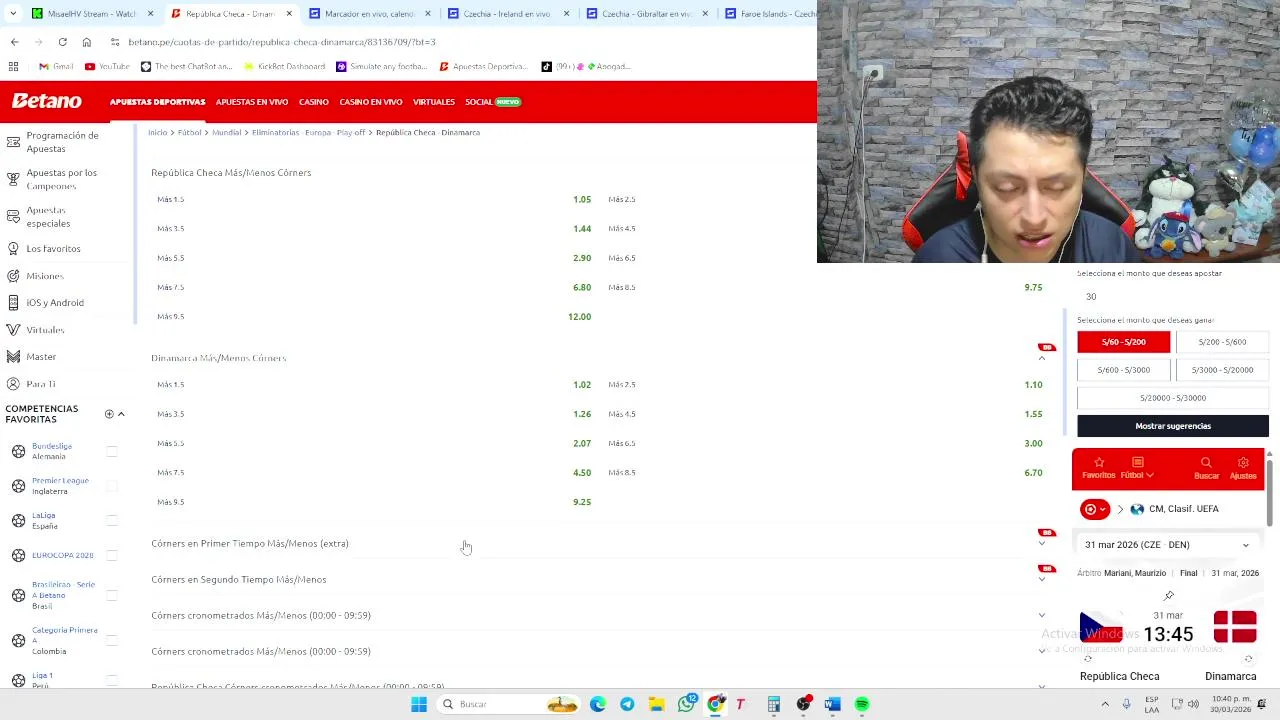Expand Córners en Segundo Tiempo Más/Menos
1280x720 pixels.
tap(1042, 579)
